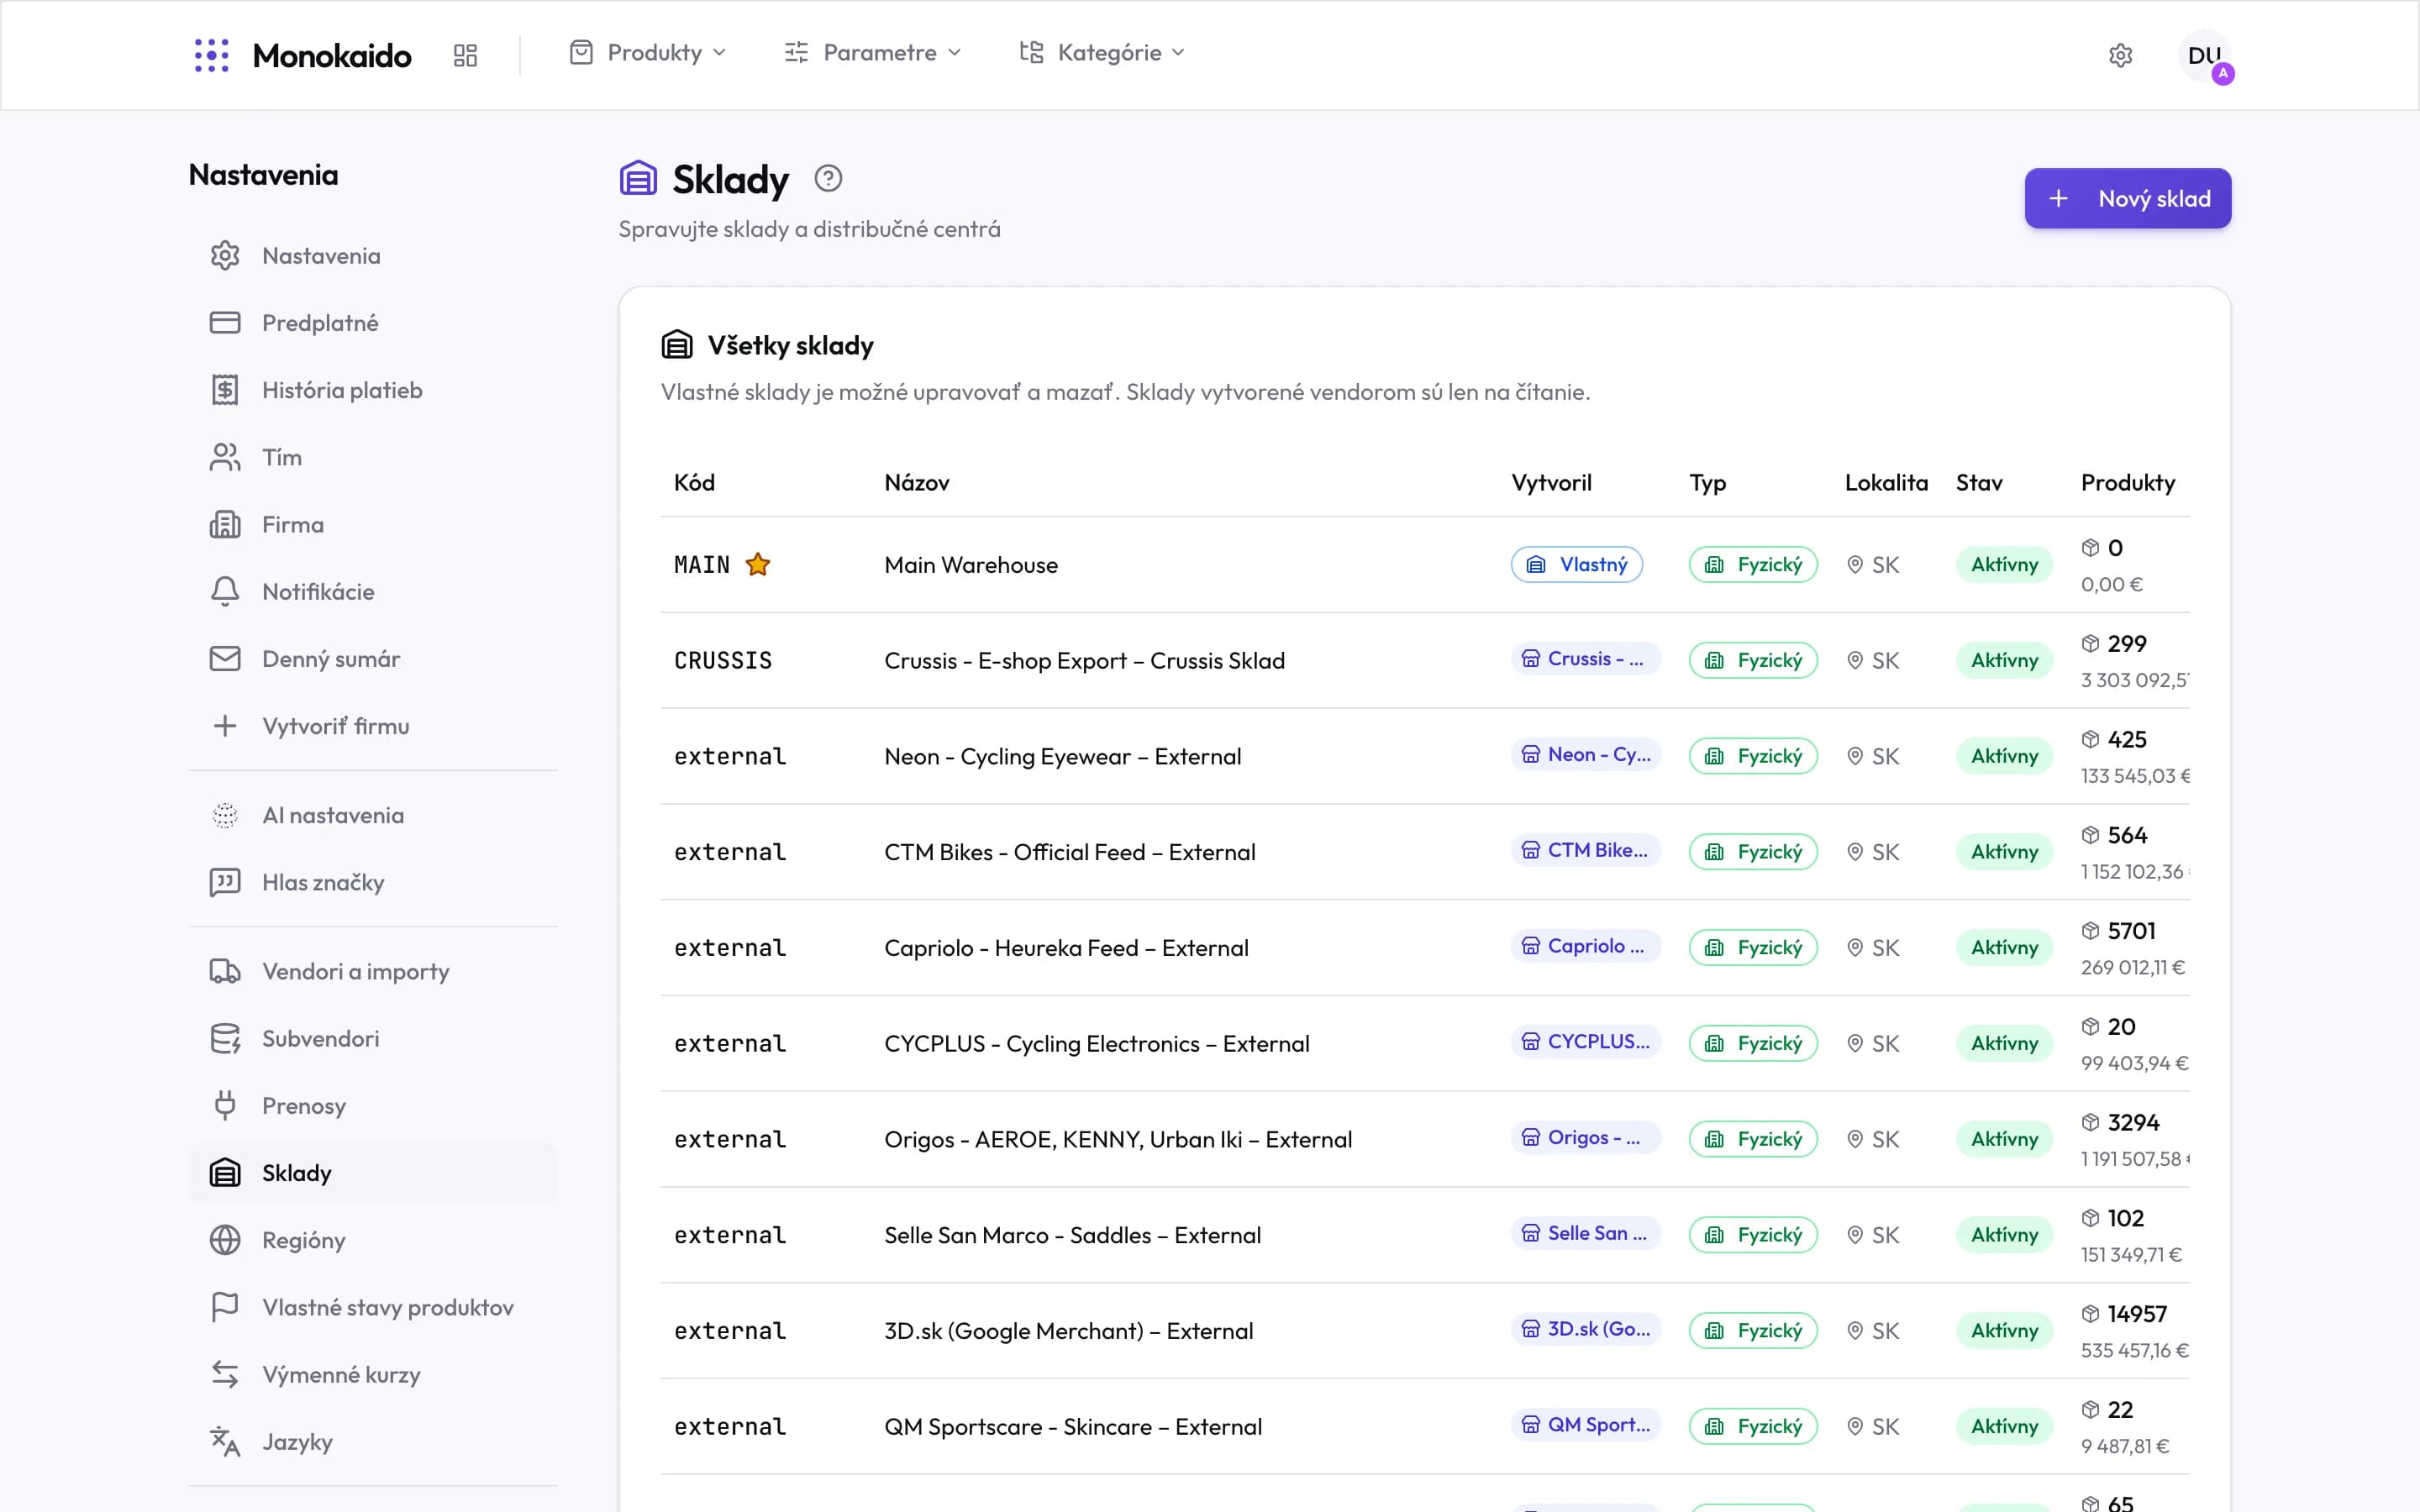Click CYCPLUS - Cycling Electronics – External
The height and width of the screenshot is (1512, 2420).
click(1096, 1044)
